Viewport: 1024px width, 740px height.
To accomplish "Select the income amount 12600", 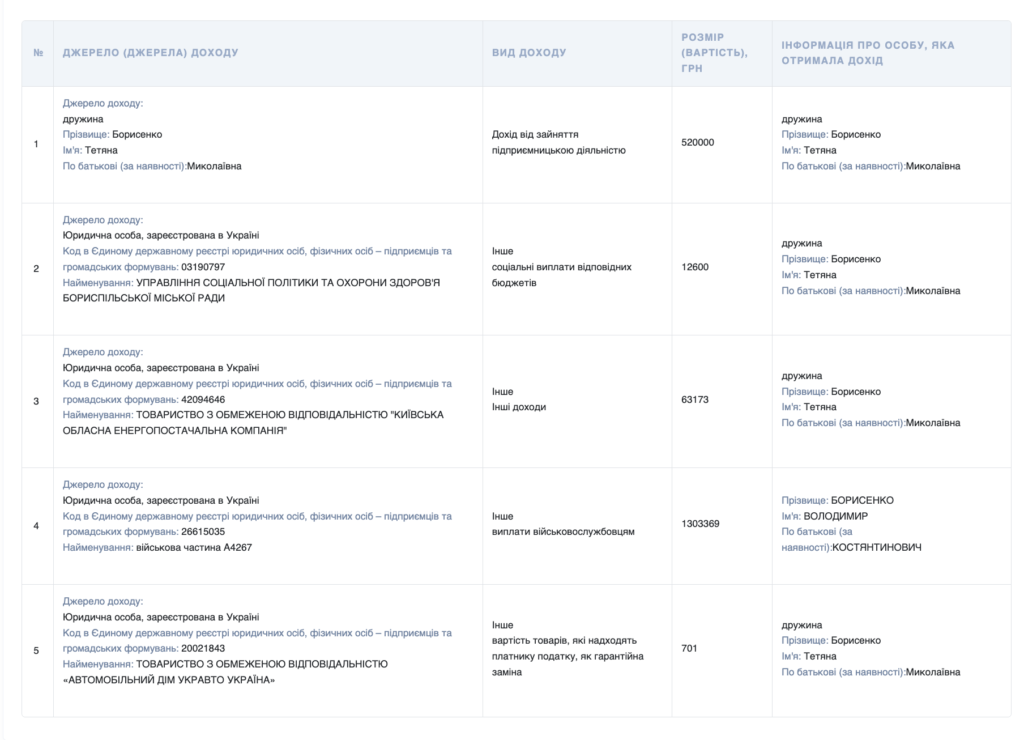I will (694, 267).
